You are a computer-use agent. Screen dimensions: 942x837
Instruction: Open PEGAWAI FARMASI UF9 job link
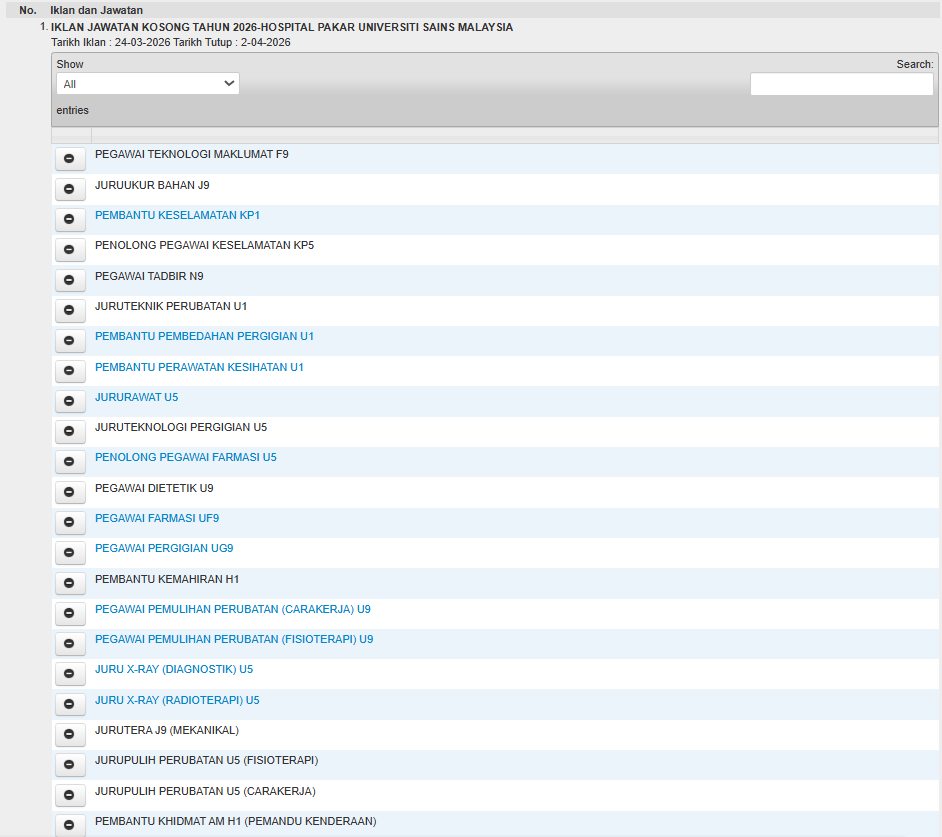click(157, 518)
